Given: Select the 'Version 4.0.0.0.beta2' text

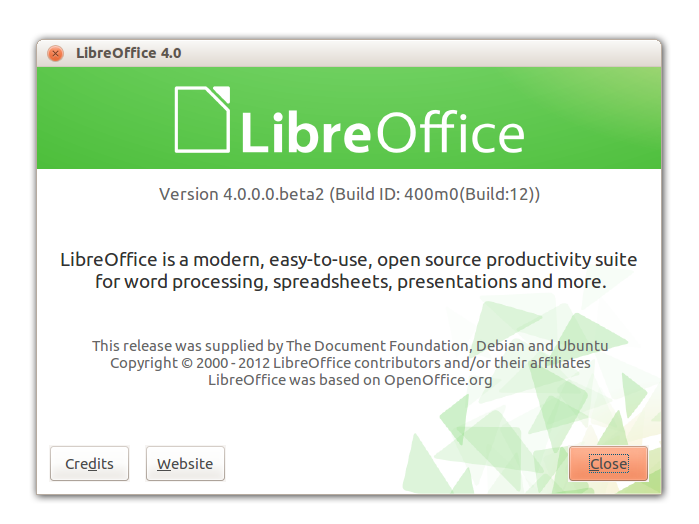Looking at the screenshot, I should coord(241,194).
